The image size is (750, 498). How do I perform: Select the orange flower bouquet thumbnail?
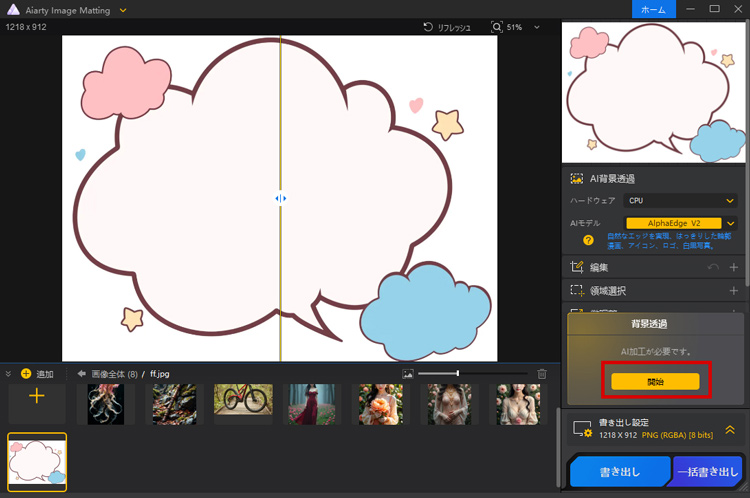[381, 404]
